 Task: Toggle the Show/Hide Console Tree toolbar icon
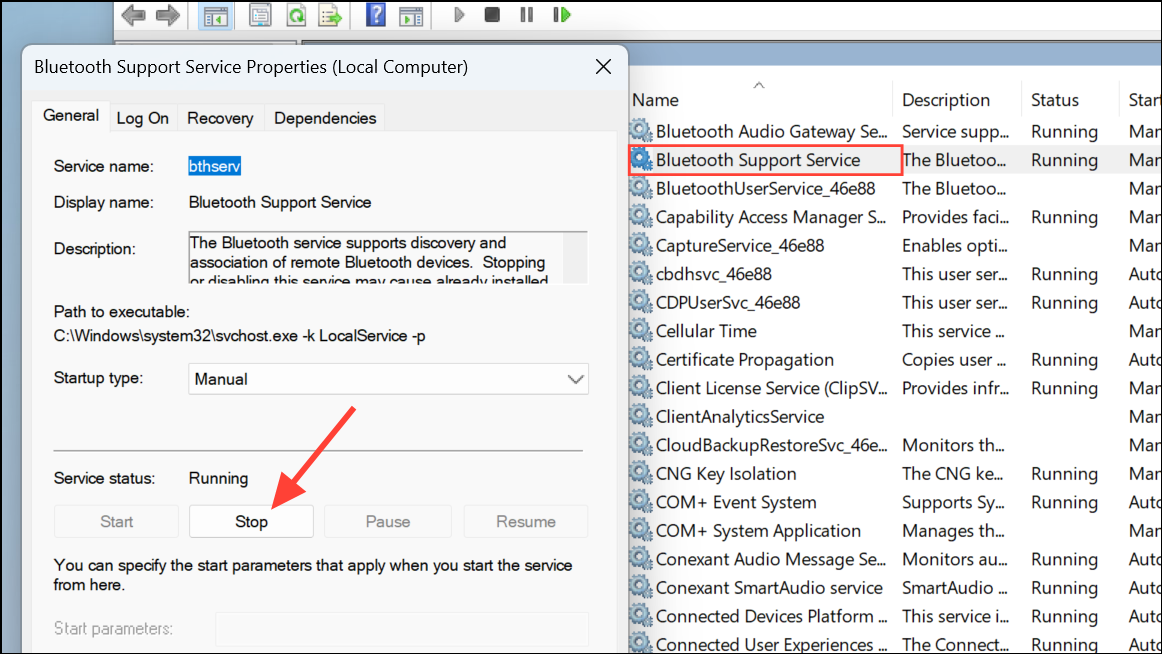tap(216, 16)
